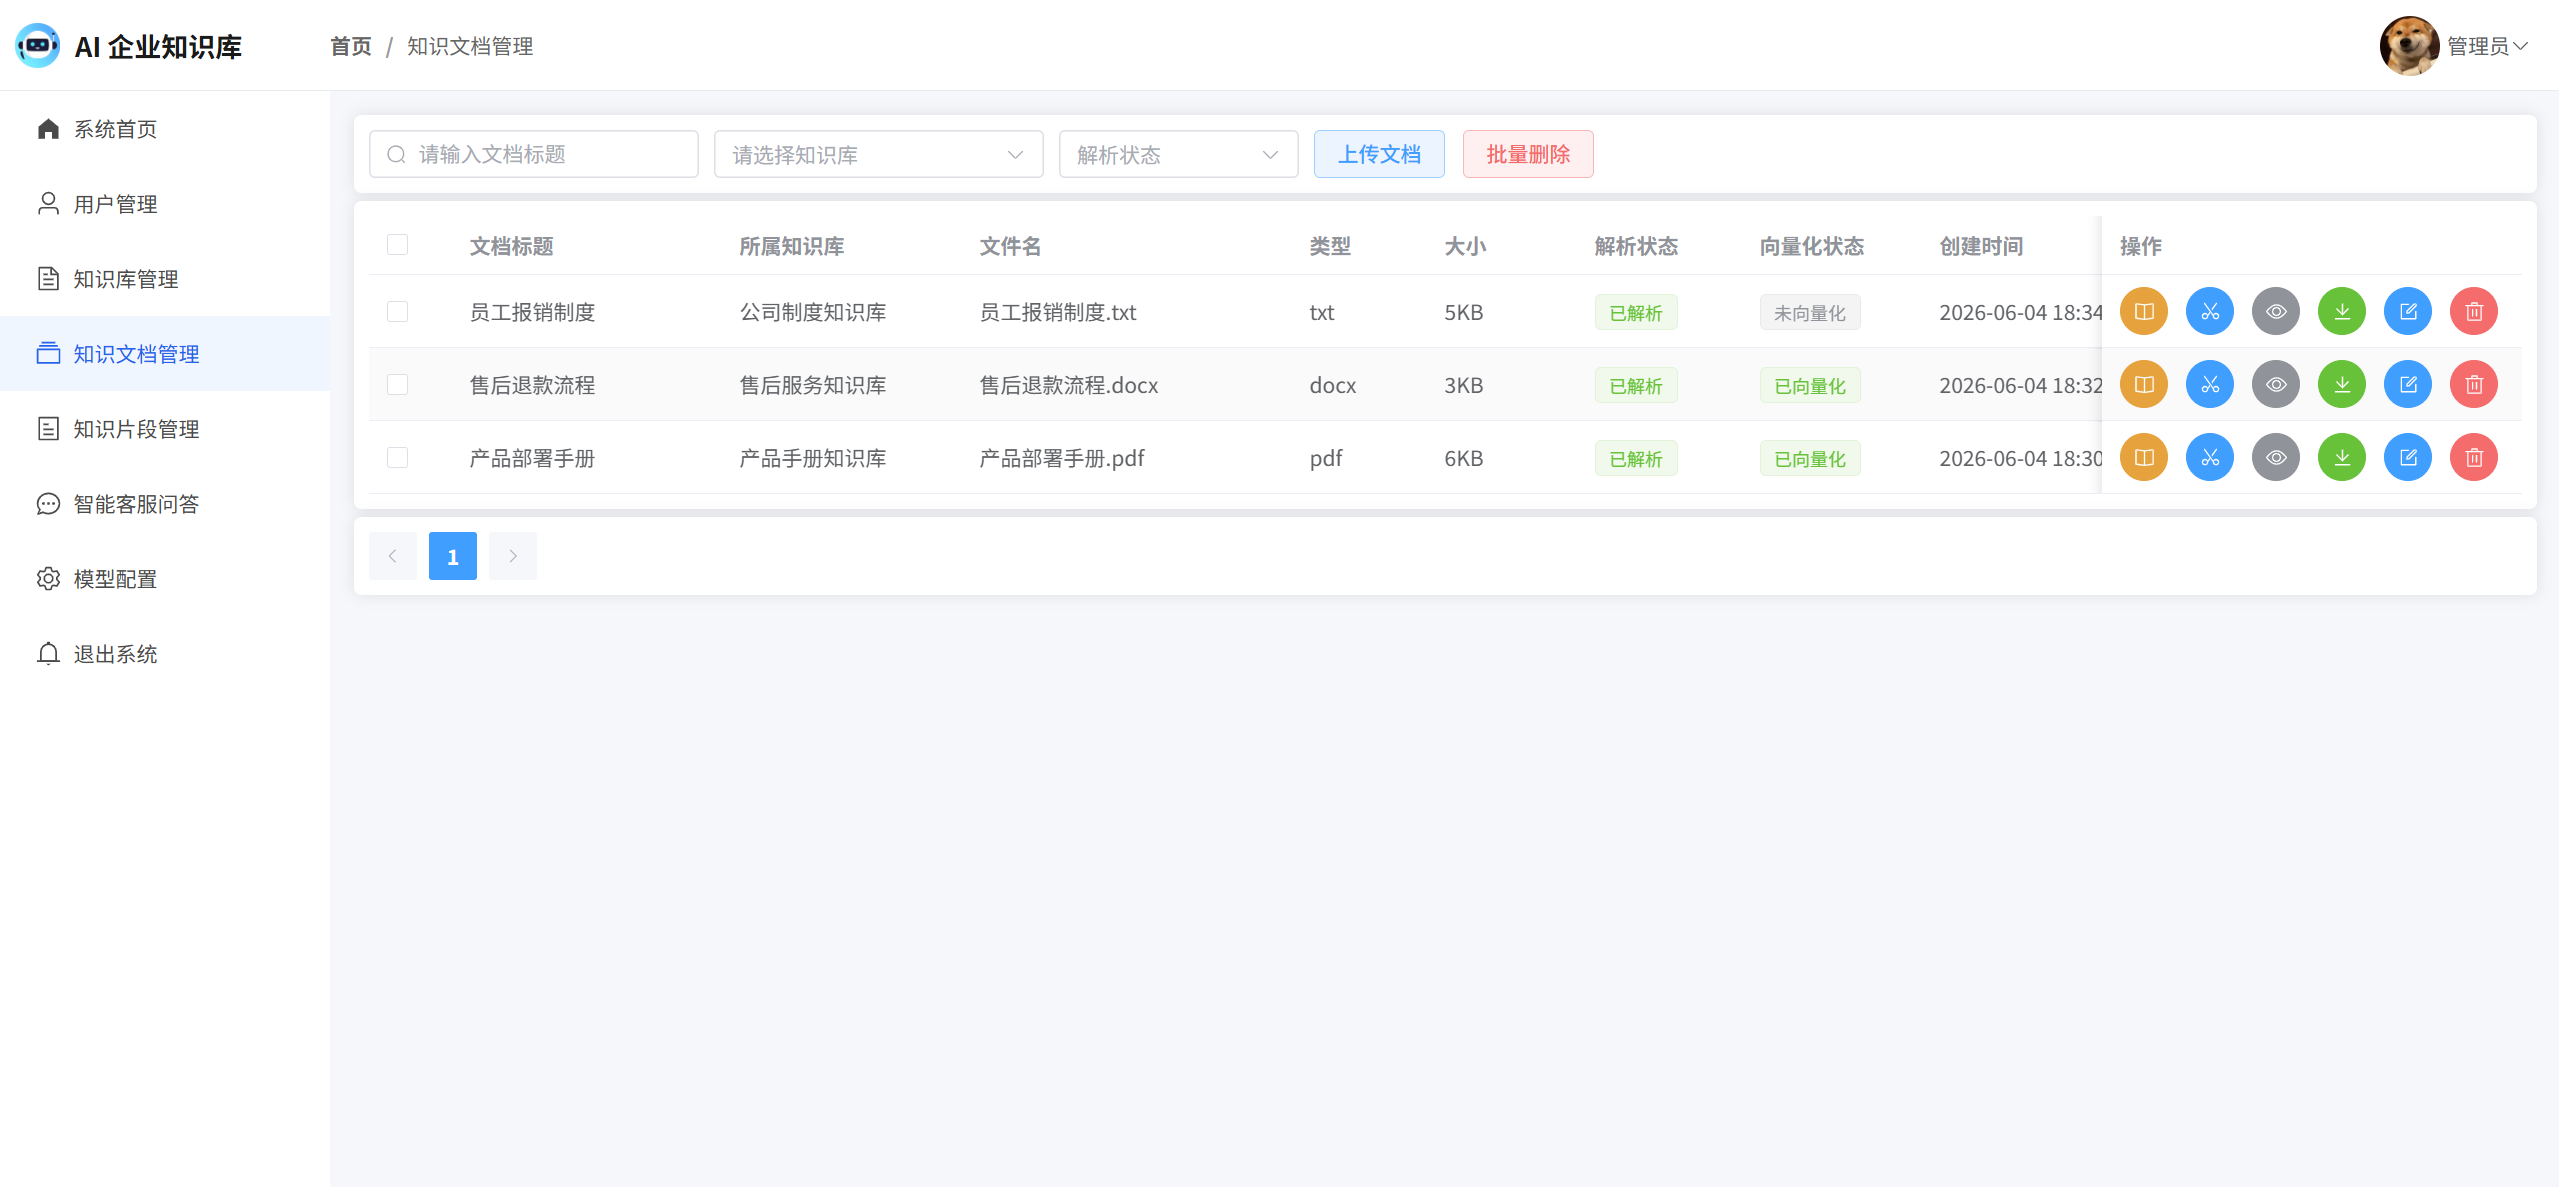
Task: Select page 1 in pagination
Action: click(453, 556)
